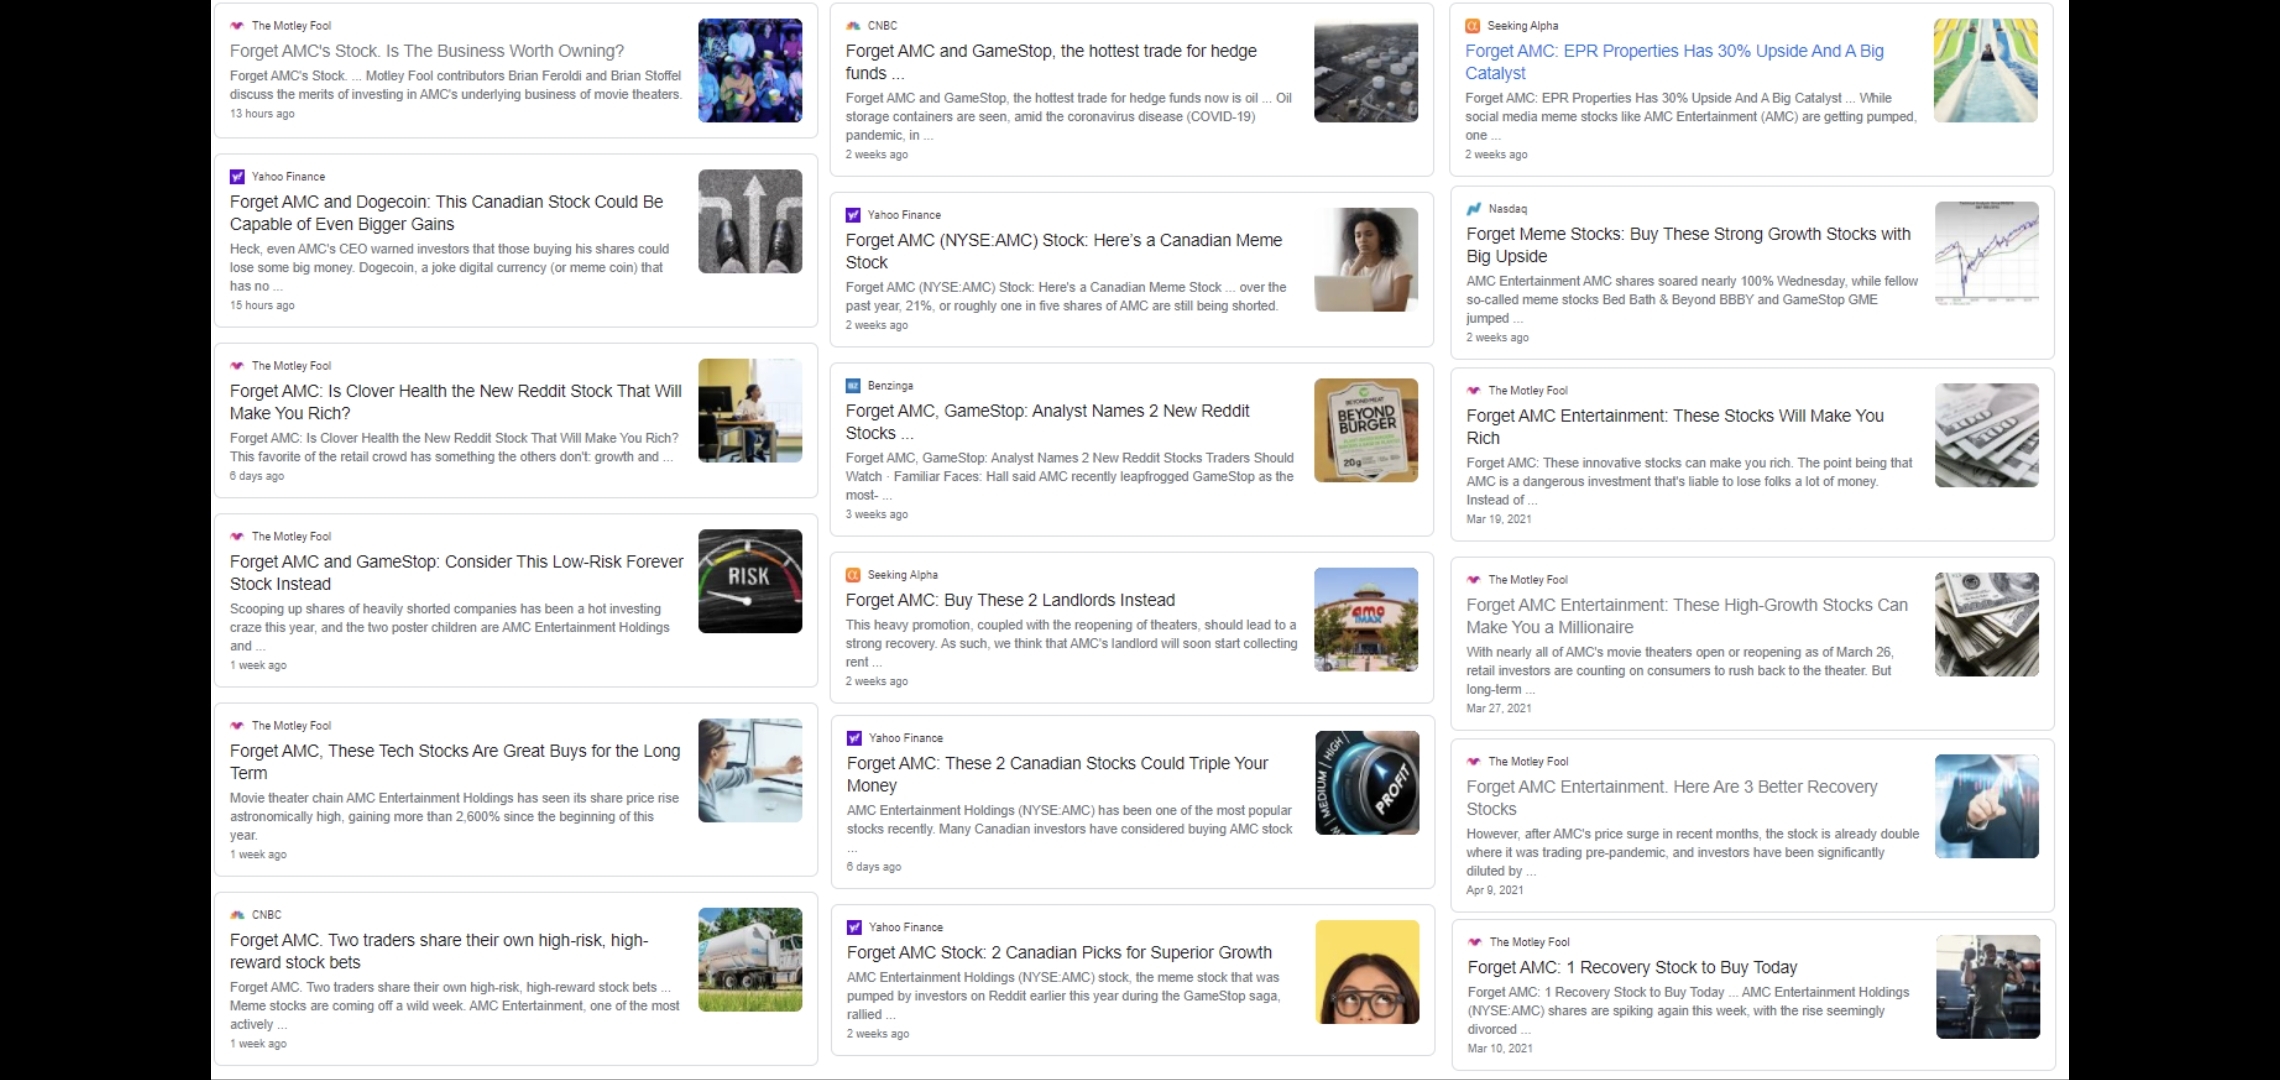The width and height of the screenshot is (2280, 1080).
Task: Open 'Here Are 3 Better Recovery Stocks' headline
Action: (1672, 798)
